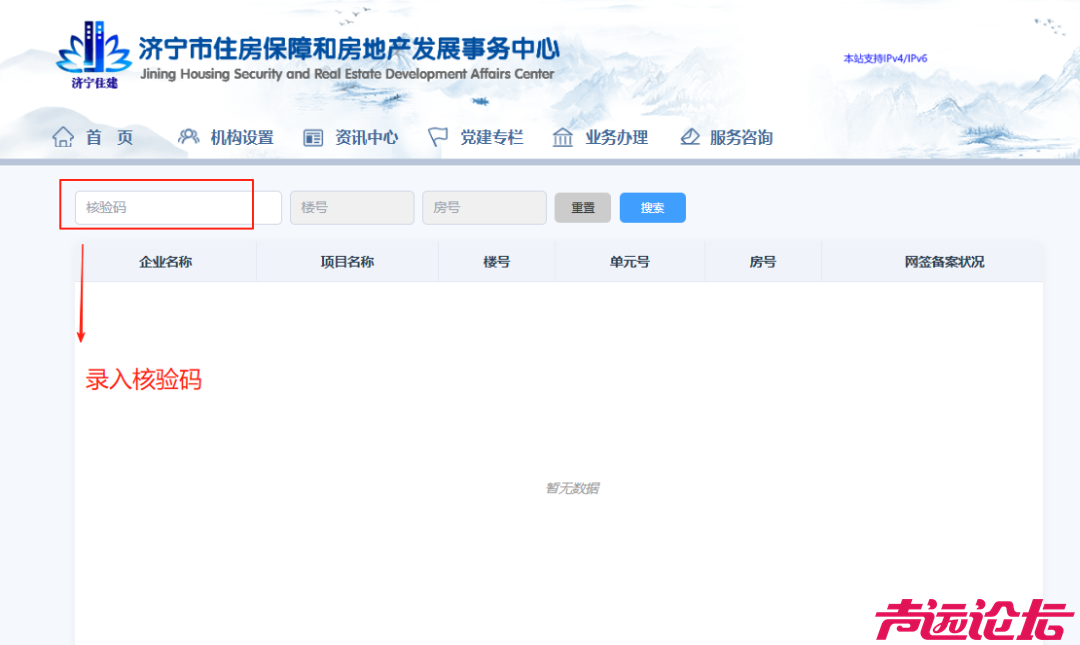Open the 服务咨询 menu item

point(740,137)
